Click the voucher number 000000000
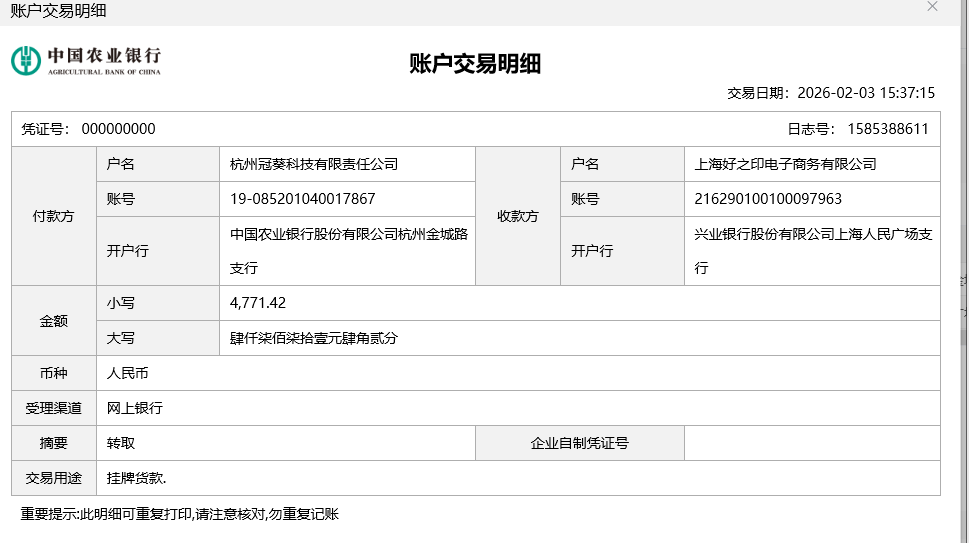The height and width of the screenshot is (543, 969). (x=118, y=129)
